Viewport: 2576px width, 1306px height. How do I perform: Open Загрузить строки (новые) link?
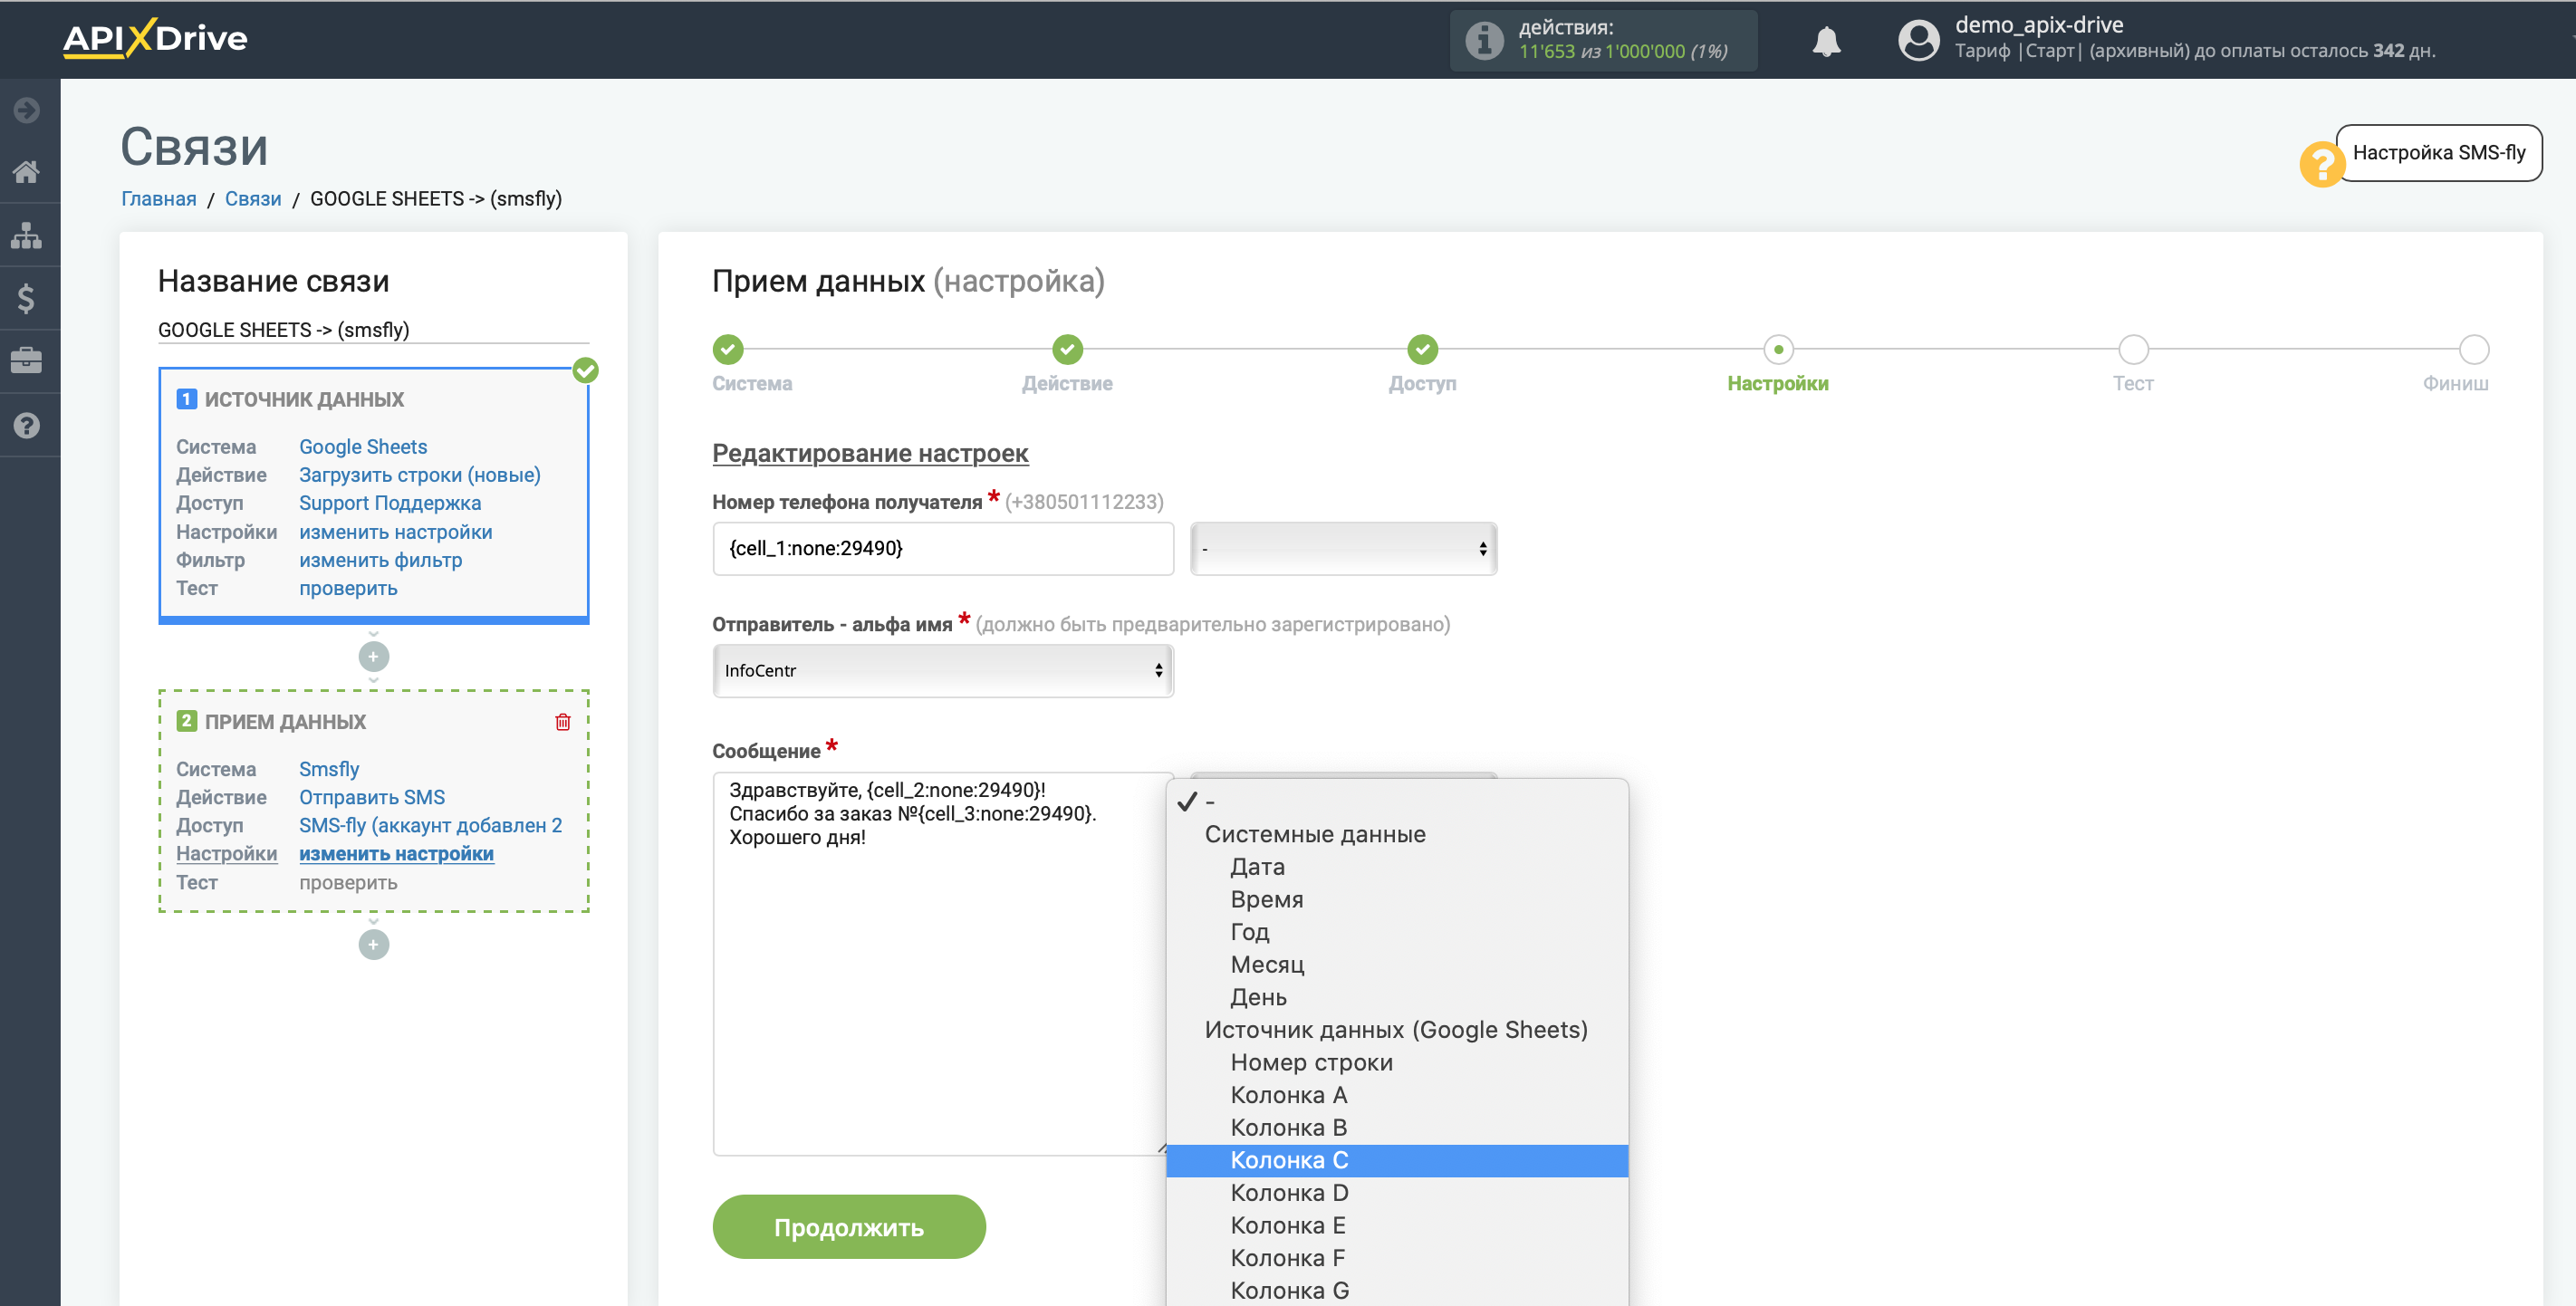coord(420,475)
